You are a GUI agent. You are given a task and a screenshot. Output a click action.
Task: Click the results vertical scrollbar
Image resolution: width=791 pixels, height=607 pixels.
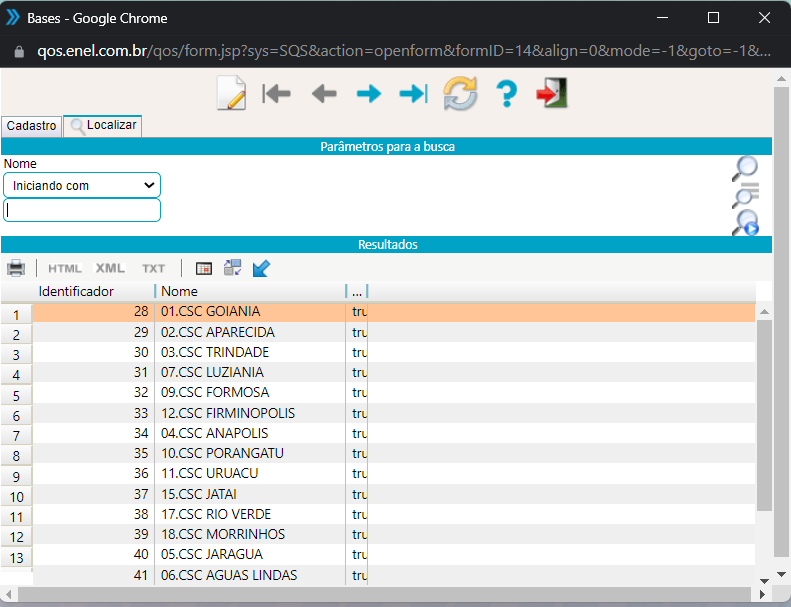click(x=764, y=415)
